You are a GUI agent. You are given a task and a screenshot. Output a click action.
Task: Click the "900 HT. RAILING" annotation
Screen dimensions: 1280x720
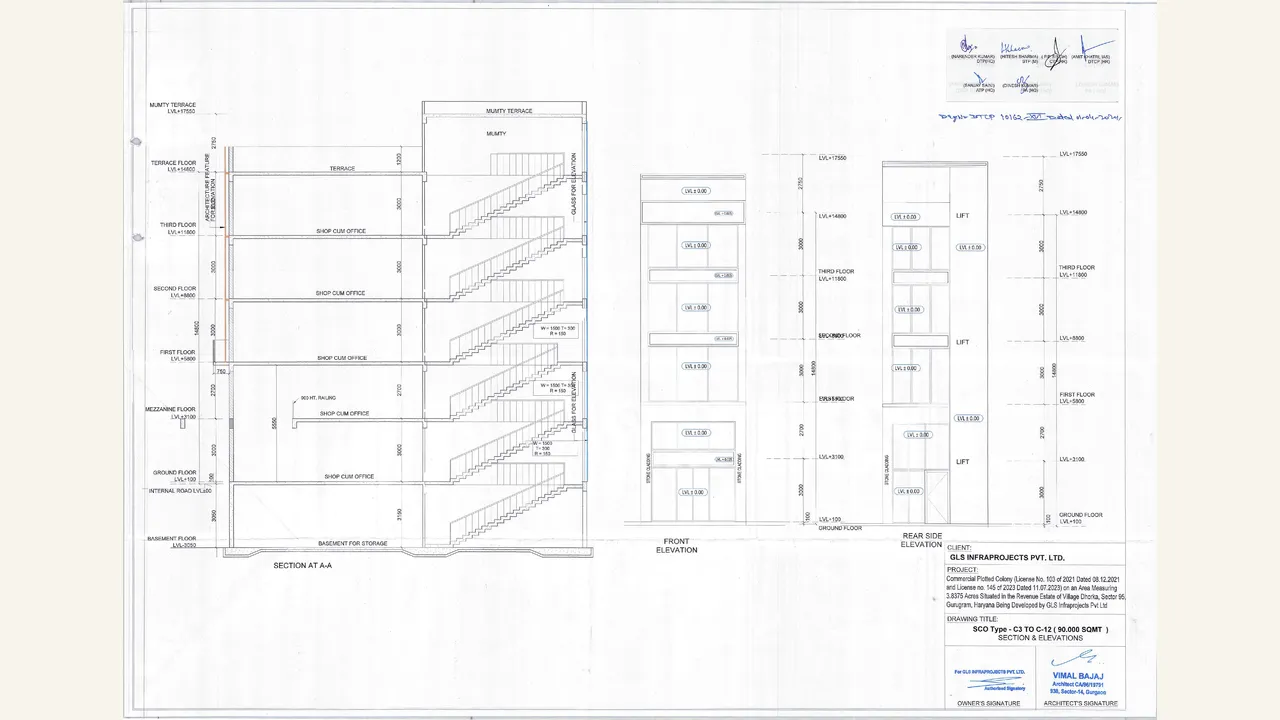[x=316, y=398]
